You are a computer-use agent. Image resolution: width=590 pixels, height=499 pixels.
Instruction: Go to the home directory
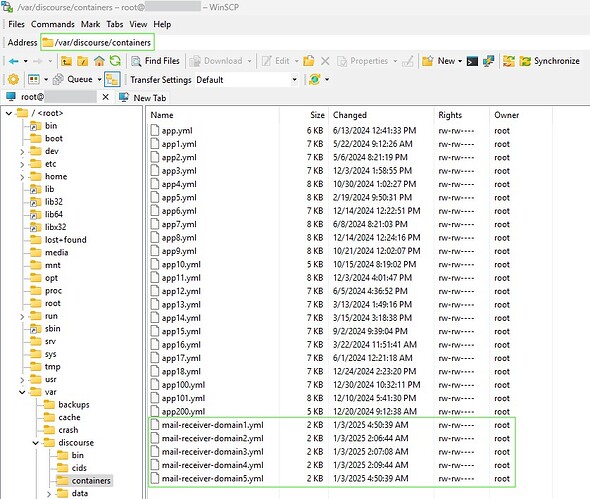(x=99, y=61)
